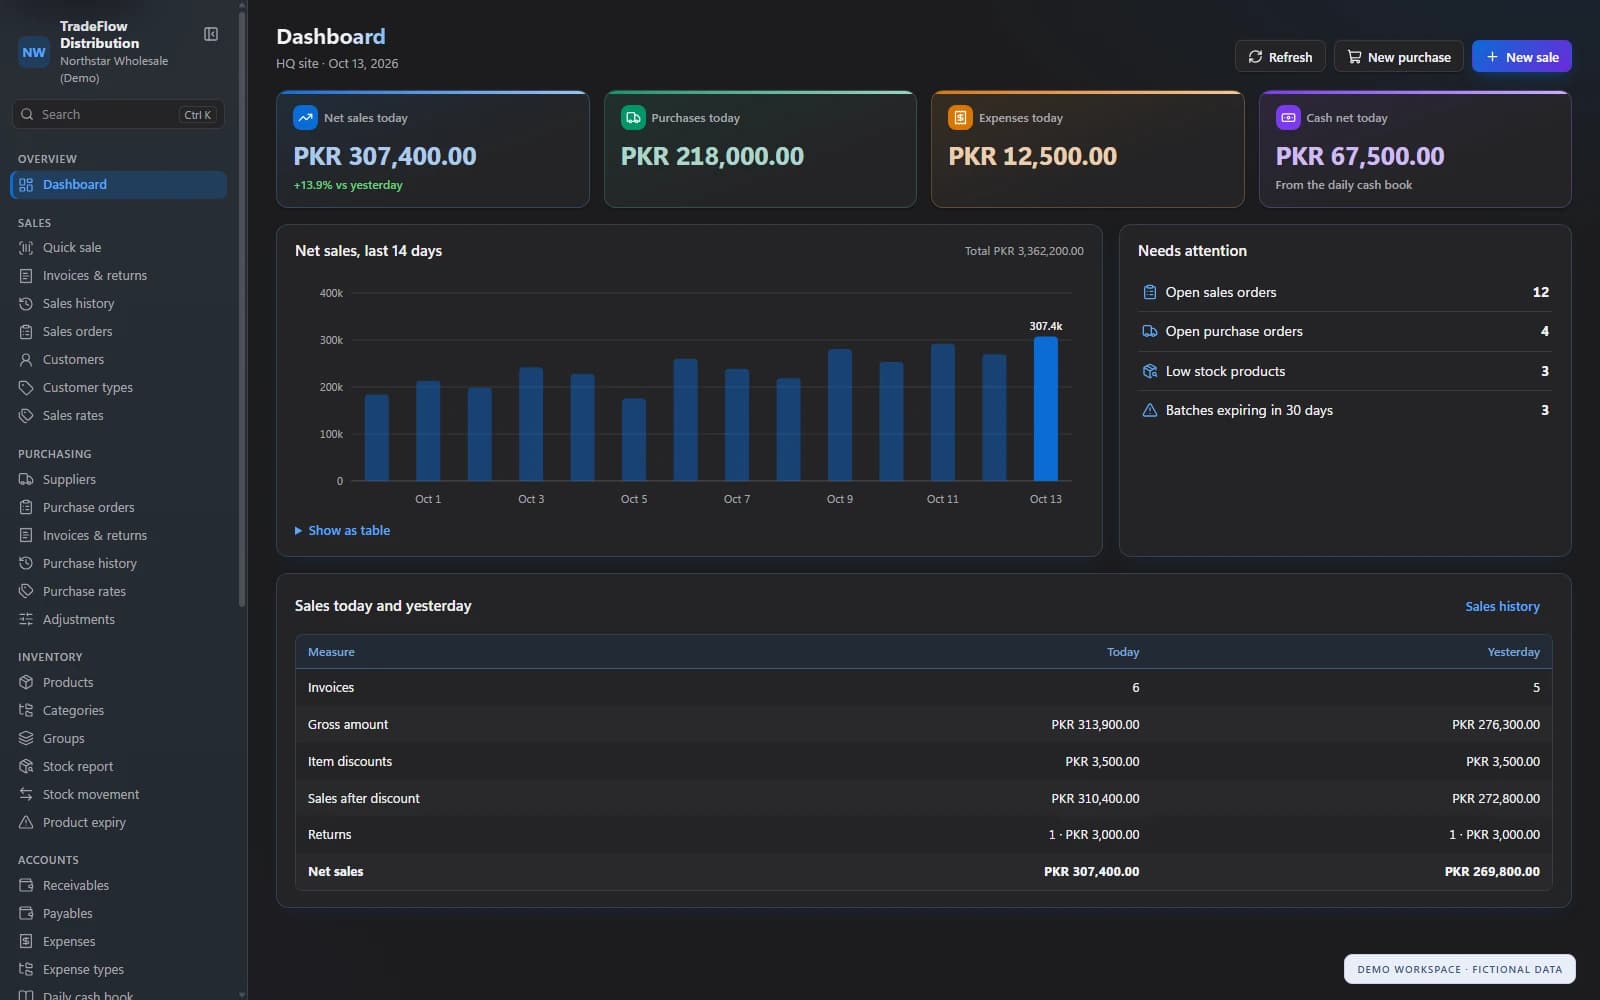Viewport: 1600px width, 1000px height.
Task: Click the highlighted Oct 13 chart bar
Action: point(1045,409)
